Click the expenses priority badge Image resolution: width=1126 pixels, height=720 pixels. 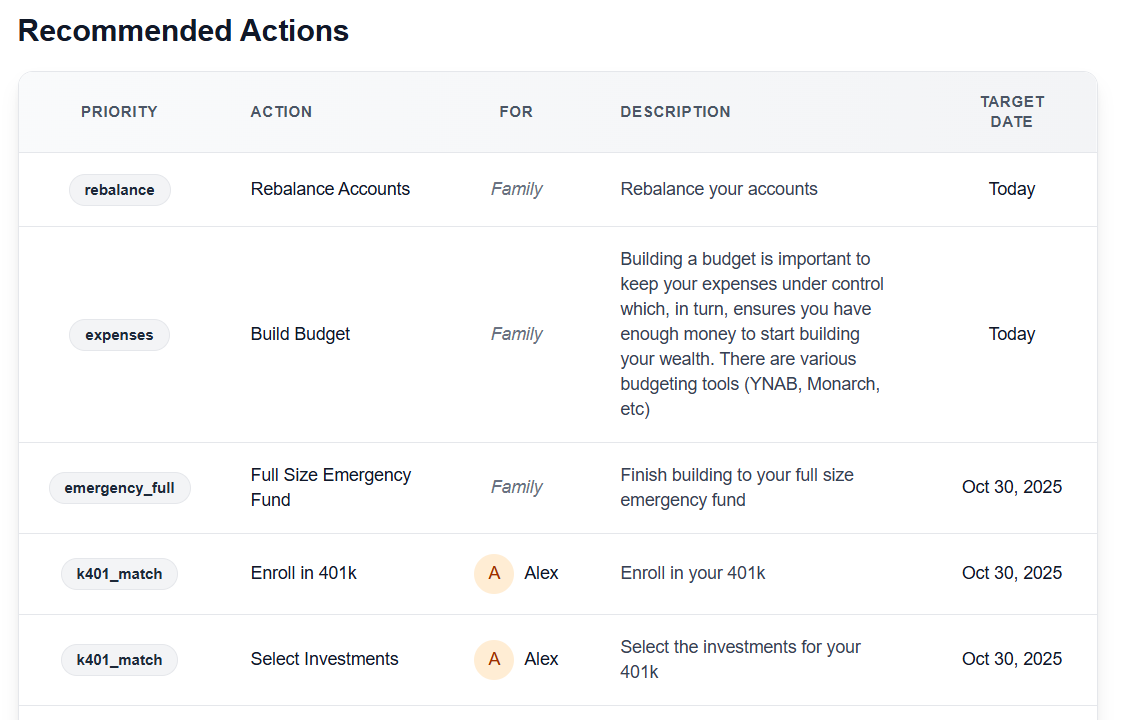click(119, 335)
